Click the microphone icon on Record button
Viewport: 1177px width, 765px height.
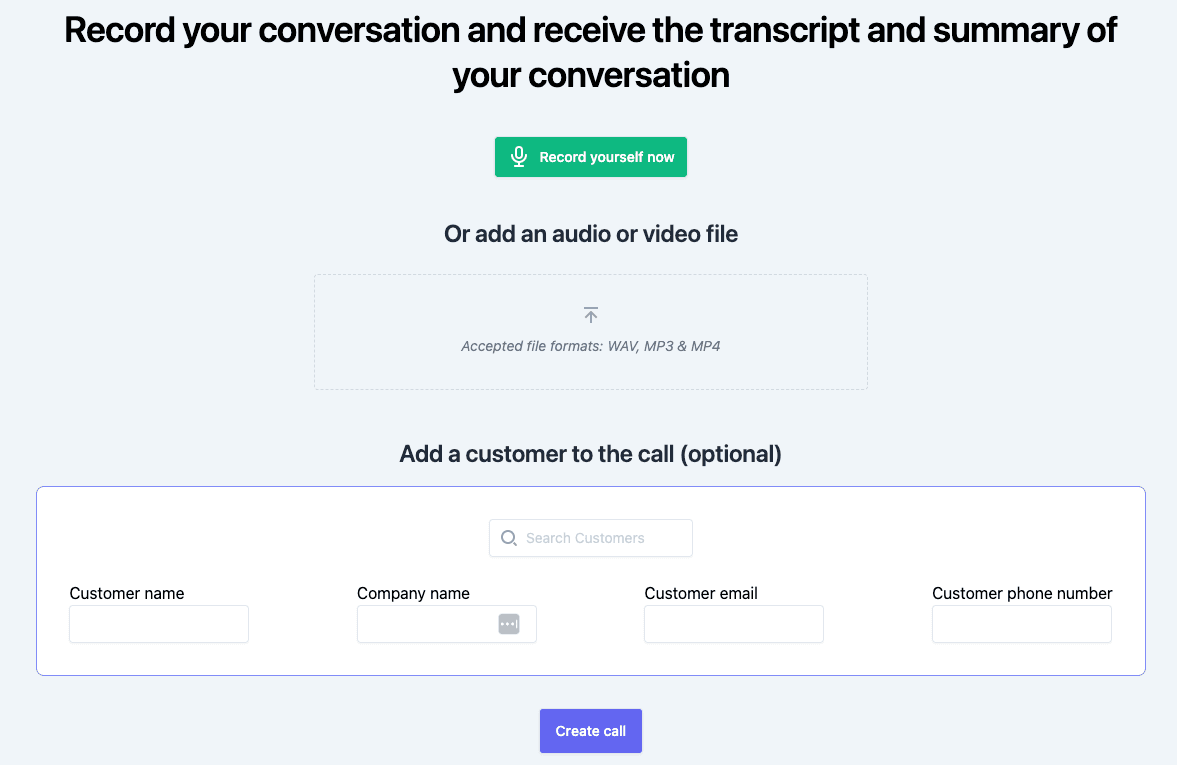518,157
